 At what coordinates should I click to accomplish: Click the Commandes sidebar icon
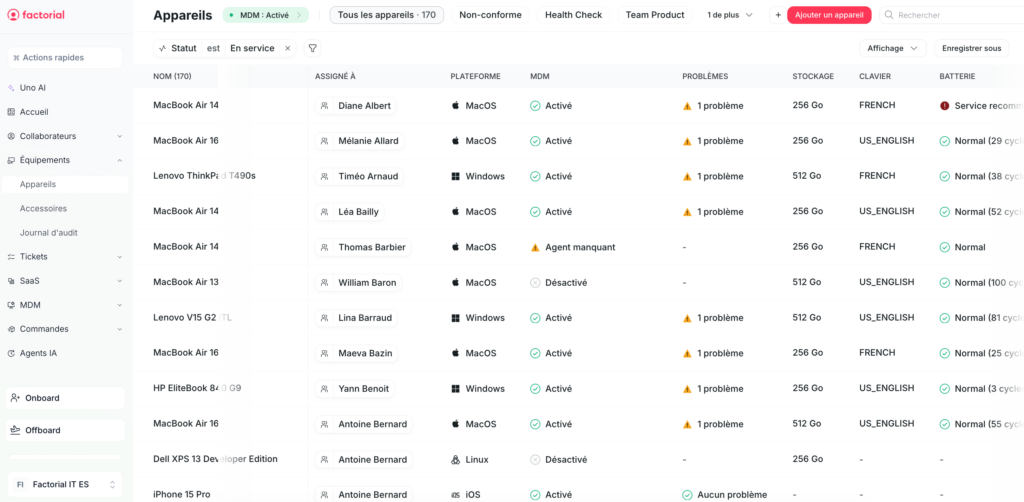pyautogui.click(x=11, y=329)
